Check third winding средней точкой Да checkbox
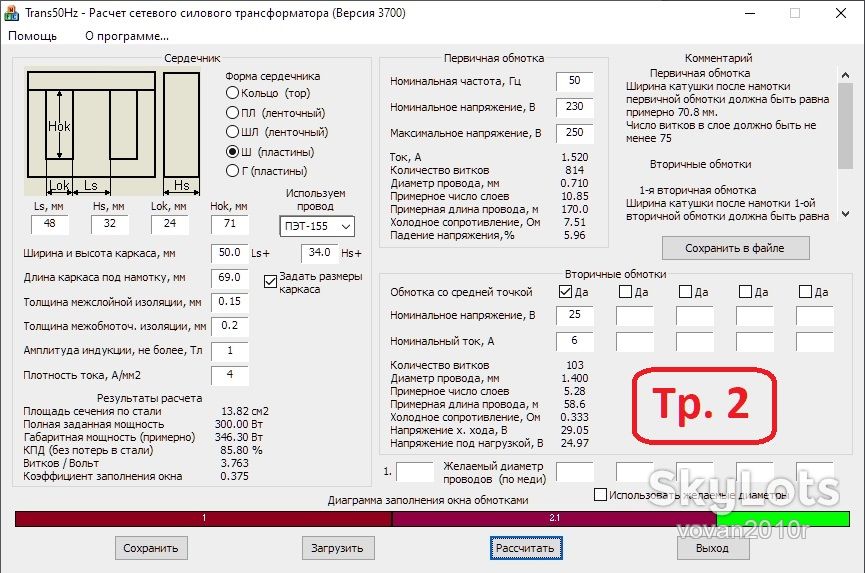The height and width of the screenshot is (573, 865). (x=686, y=291)
